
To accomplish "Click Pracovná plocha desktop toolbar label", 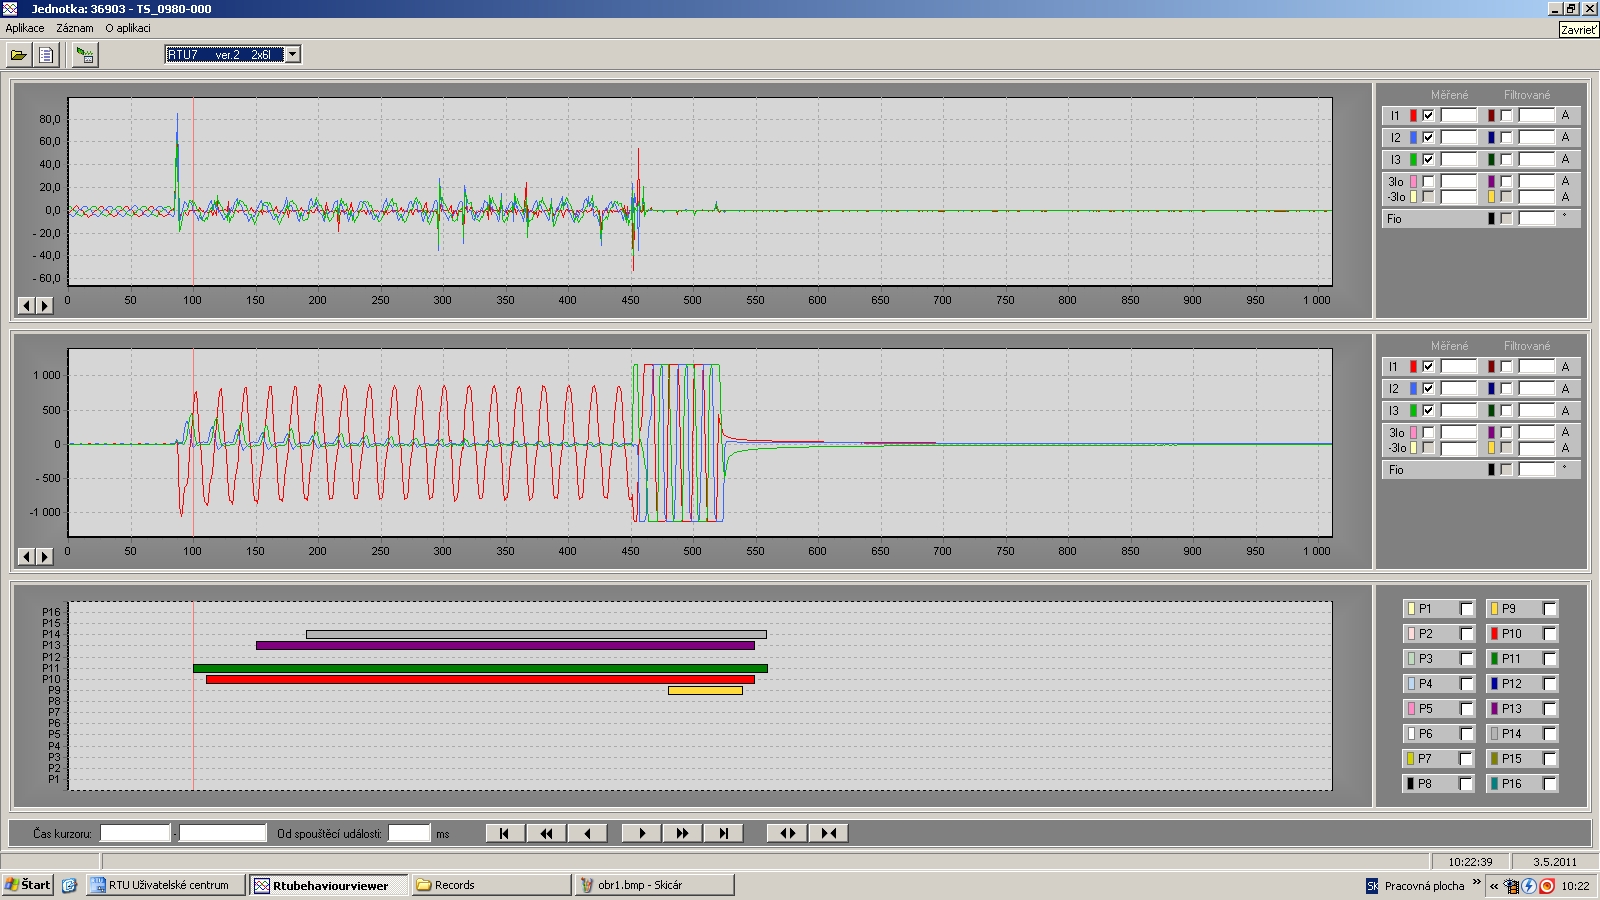I will coord(1424,886).
